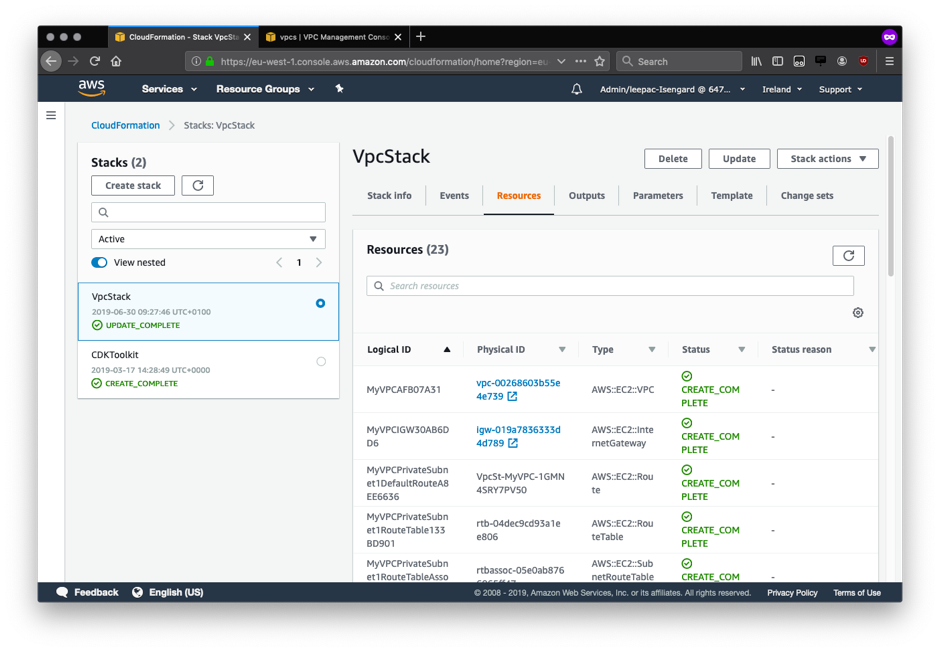The height and width of the screenshot is (650, 939).
Task: Open the Change sets tab
Action: coord(807,195)
